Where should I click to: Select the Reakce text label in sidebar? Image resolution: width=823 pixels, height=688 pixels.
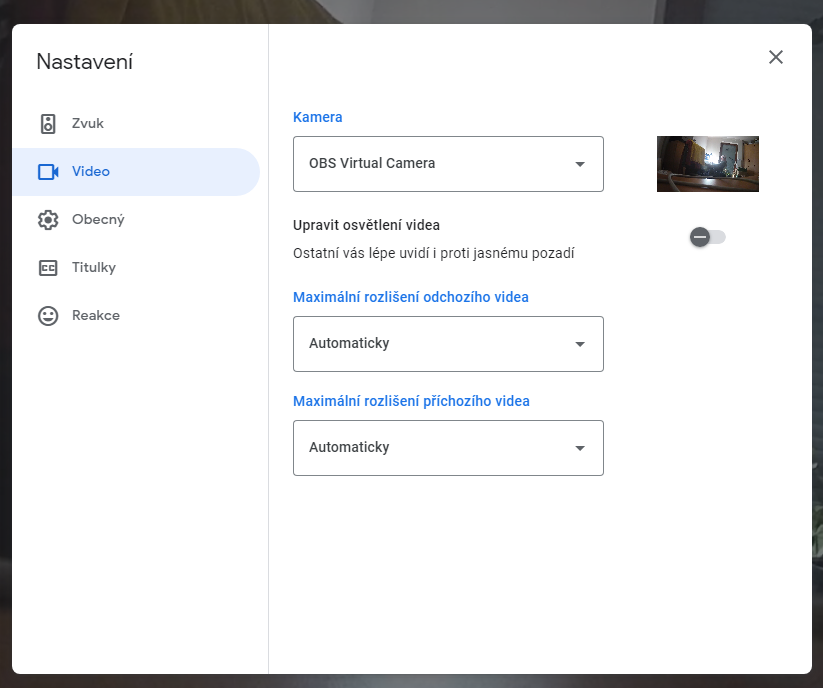pyautogui.click(x=96, y=316)
